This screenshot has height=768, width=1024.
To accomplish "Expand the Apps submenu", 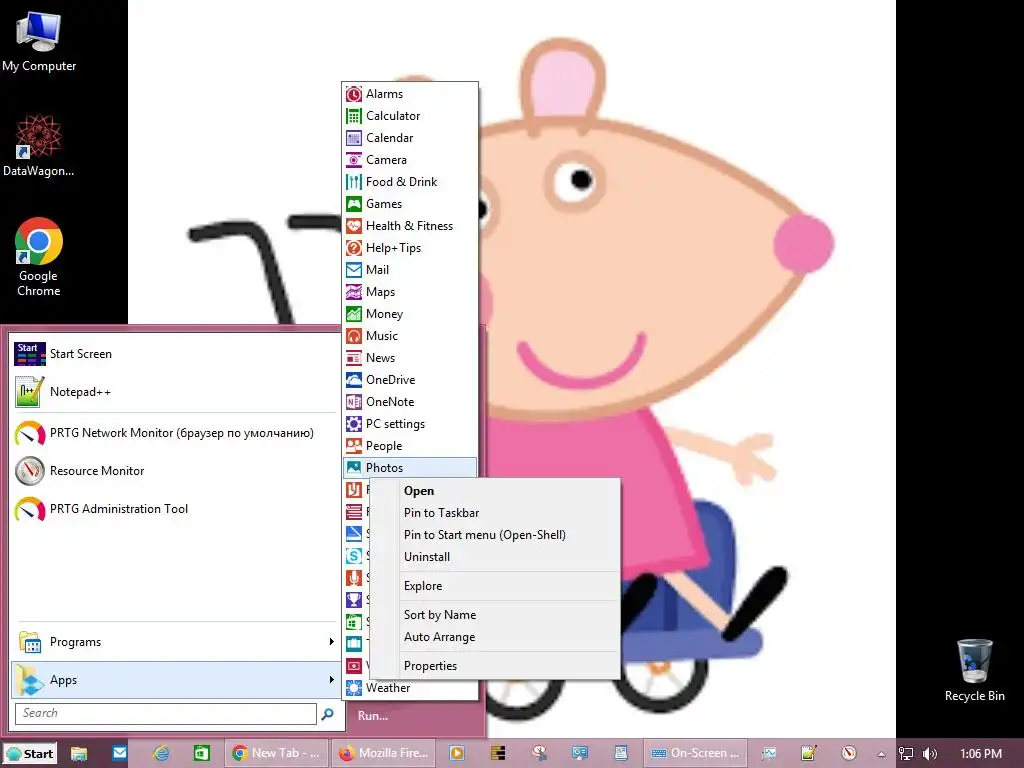I will pos(174,680).
